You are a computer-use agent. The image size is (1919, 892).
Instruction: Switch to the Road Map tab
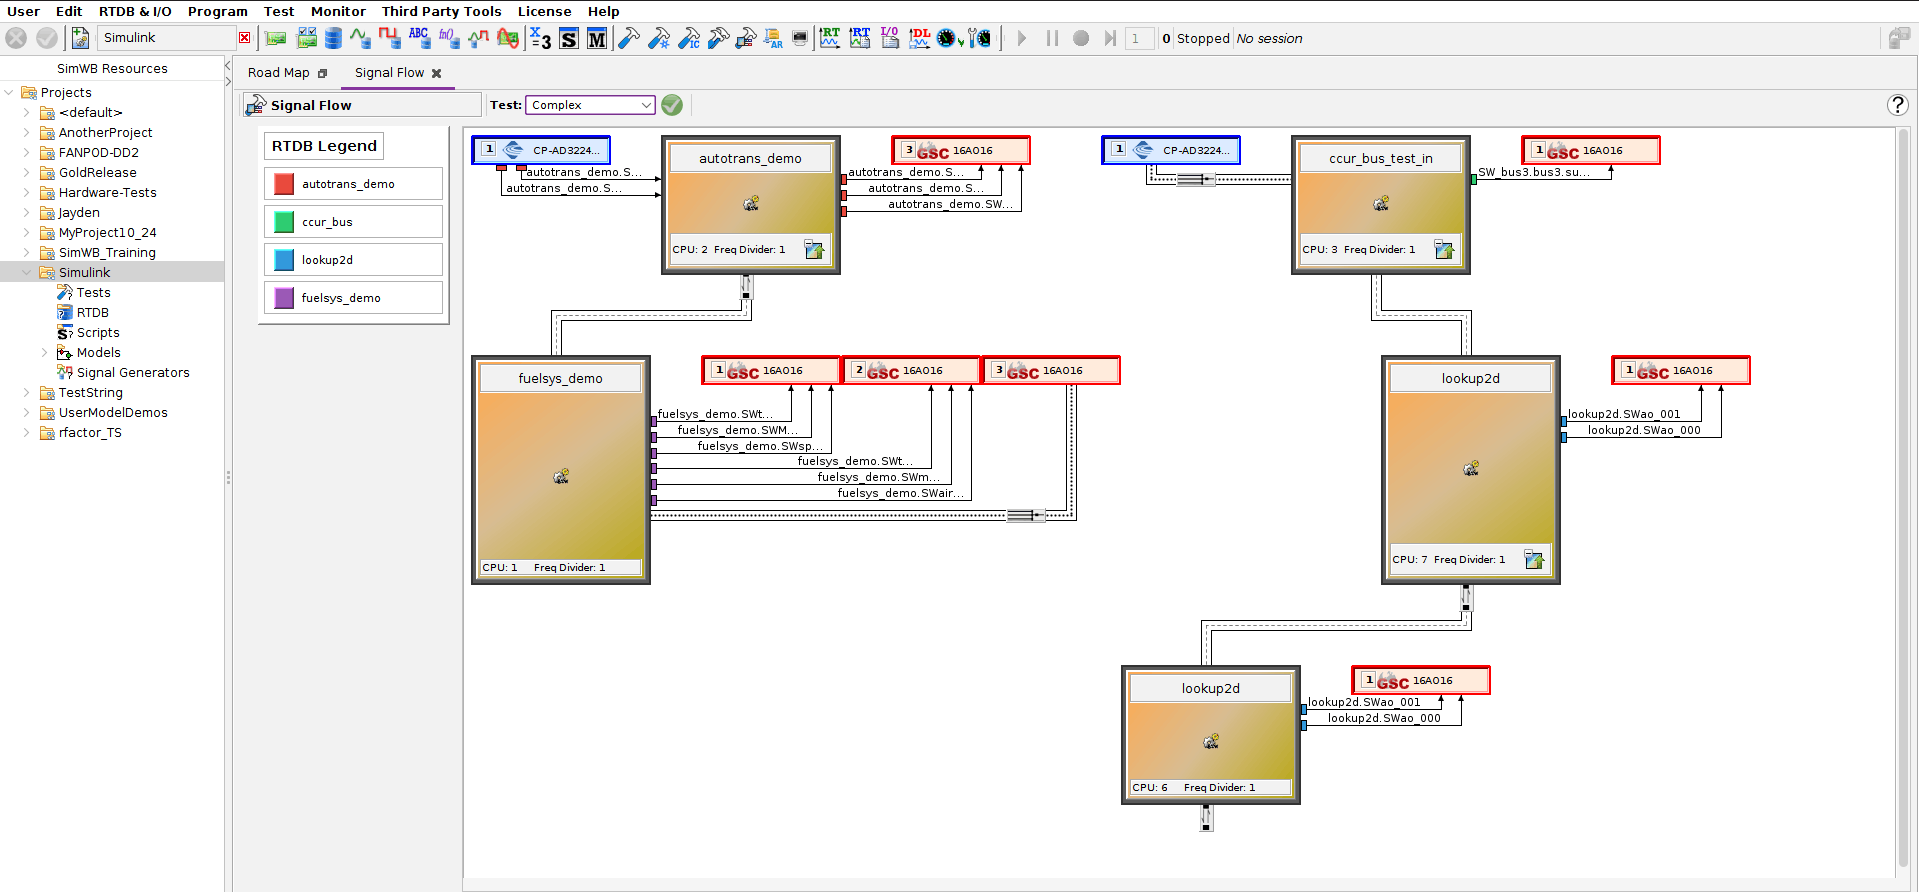279,73
